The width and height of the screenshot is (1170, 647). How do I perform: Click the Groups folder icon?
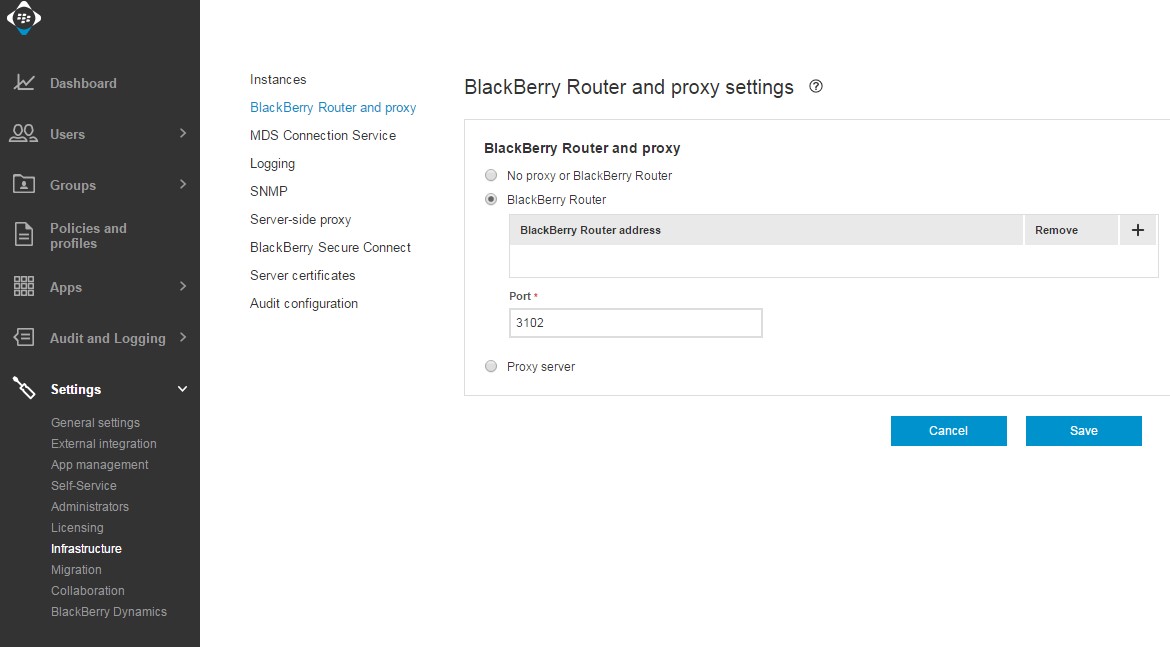point(24,185)
